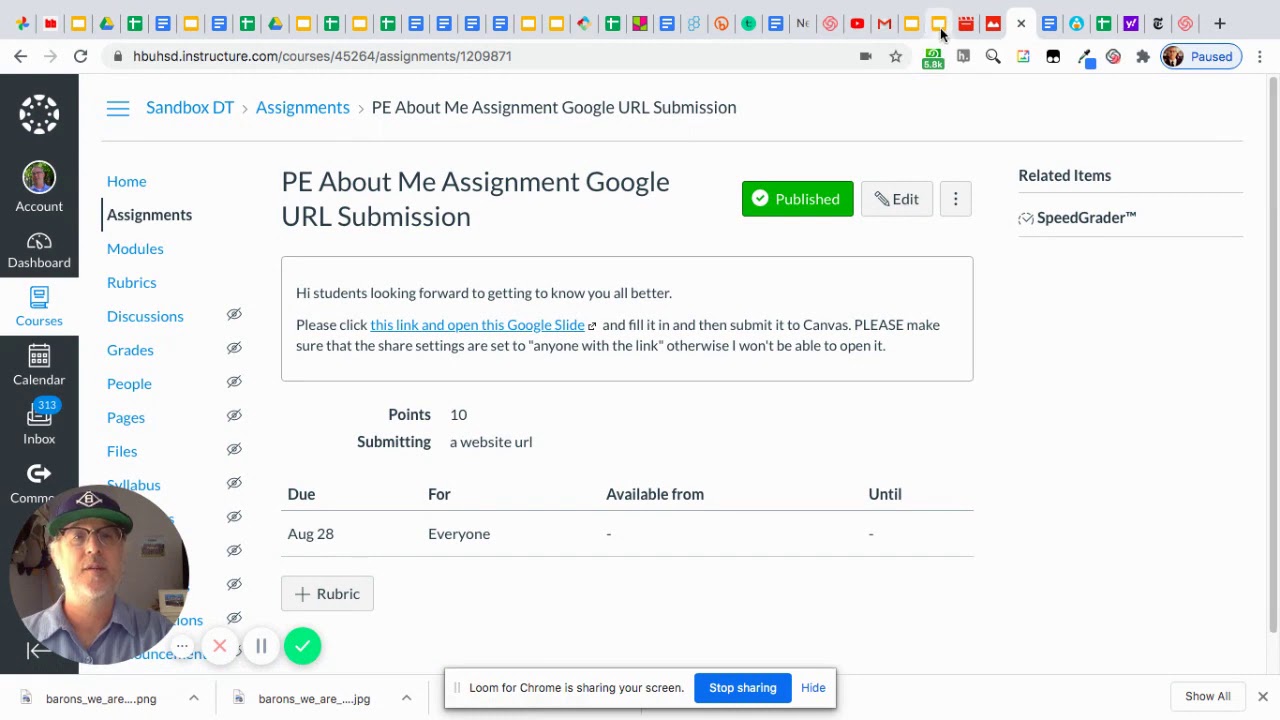Click the hidden-eye icon beside Grades
The height and width of the screenshot is (720, 1280).
[x=234, y=348]
